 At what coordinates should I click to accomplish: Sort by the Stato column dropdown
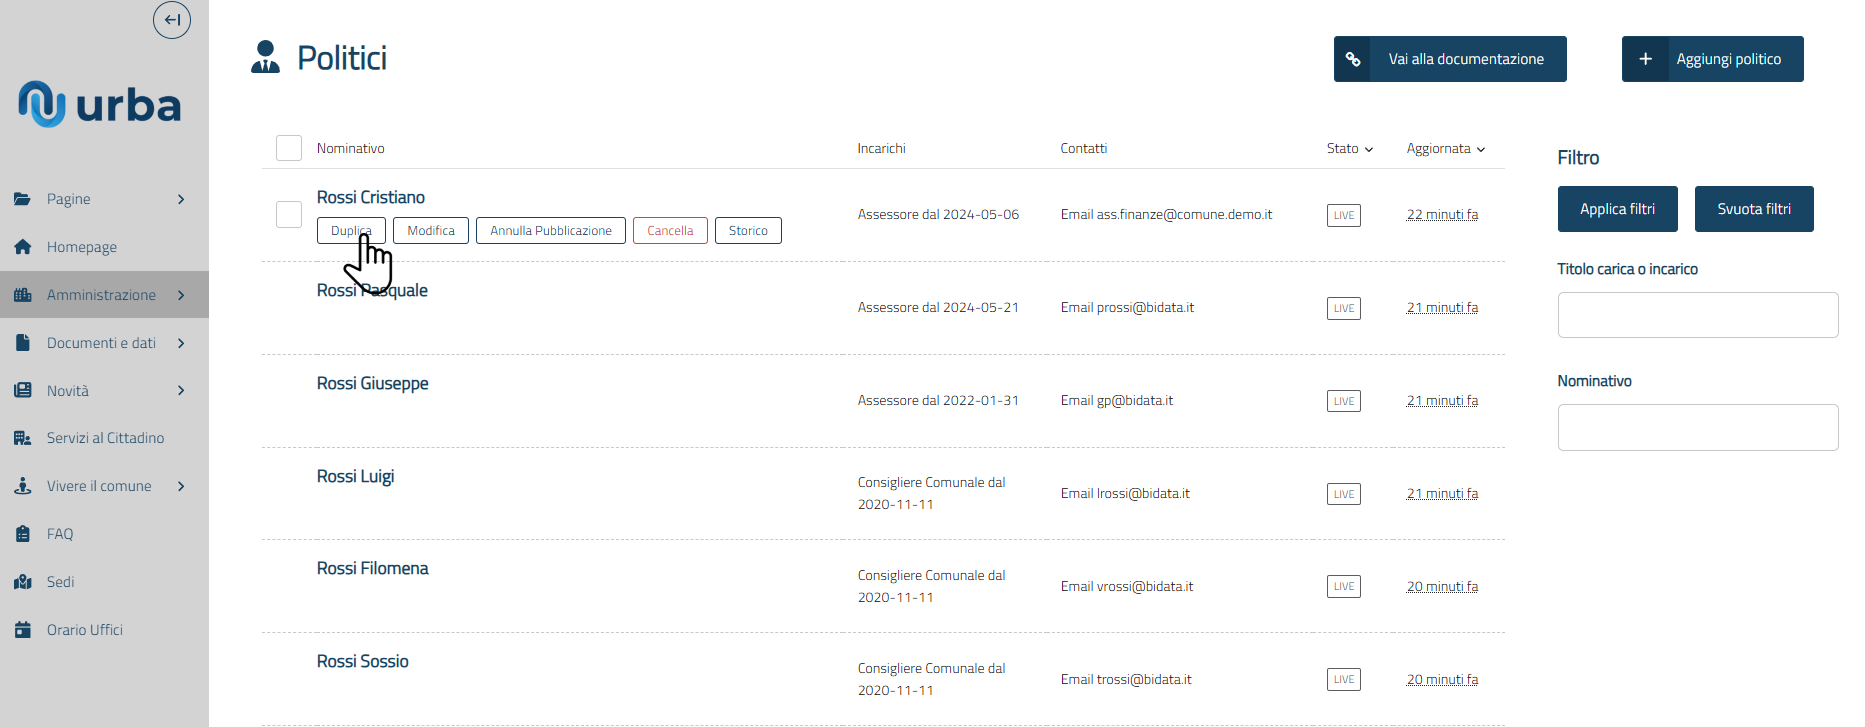click(1349, 149)
